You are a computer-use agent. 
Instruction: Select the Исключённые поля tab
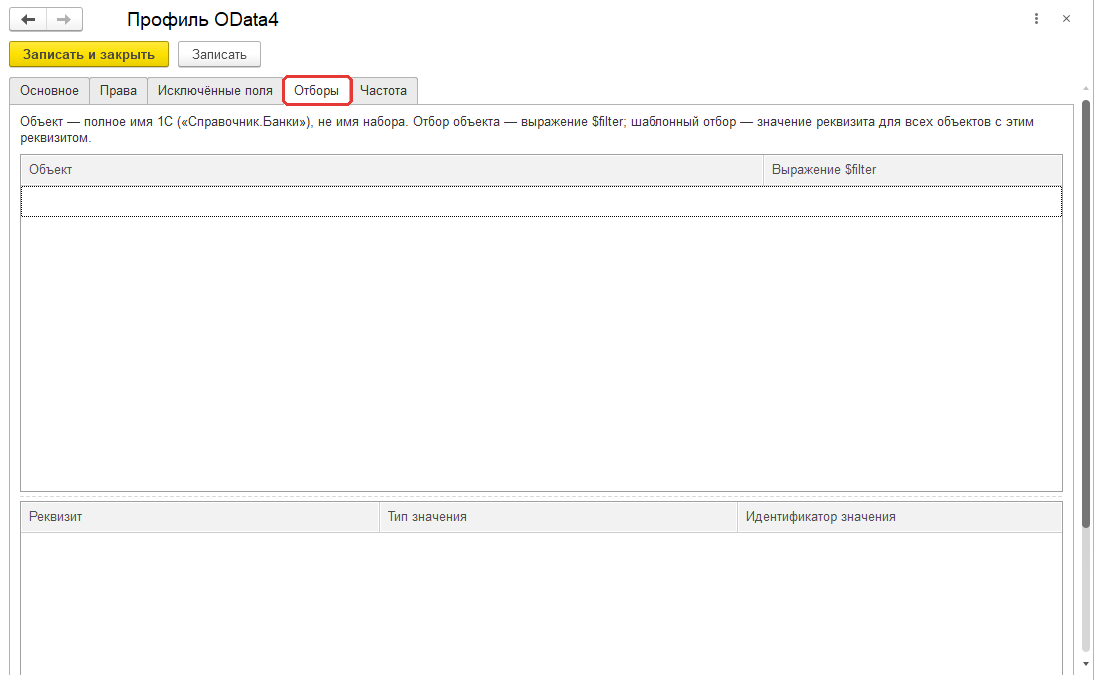(x=215, y=91)
